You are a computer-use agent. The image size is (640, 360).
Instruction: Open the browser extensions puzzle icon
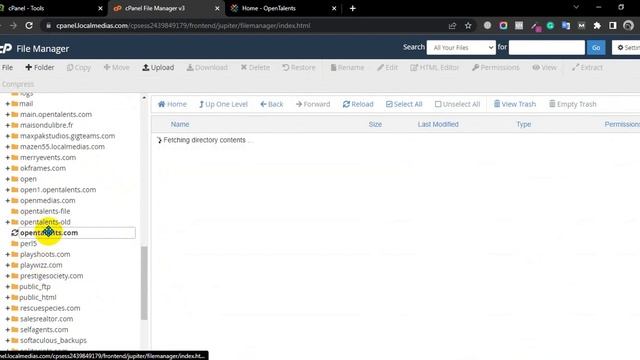597,26
